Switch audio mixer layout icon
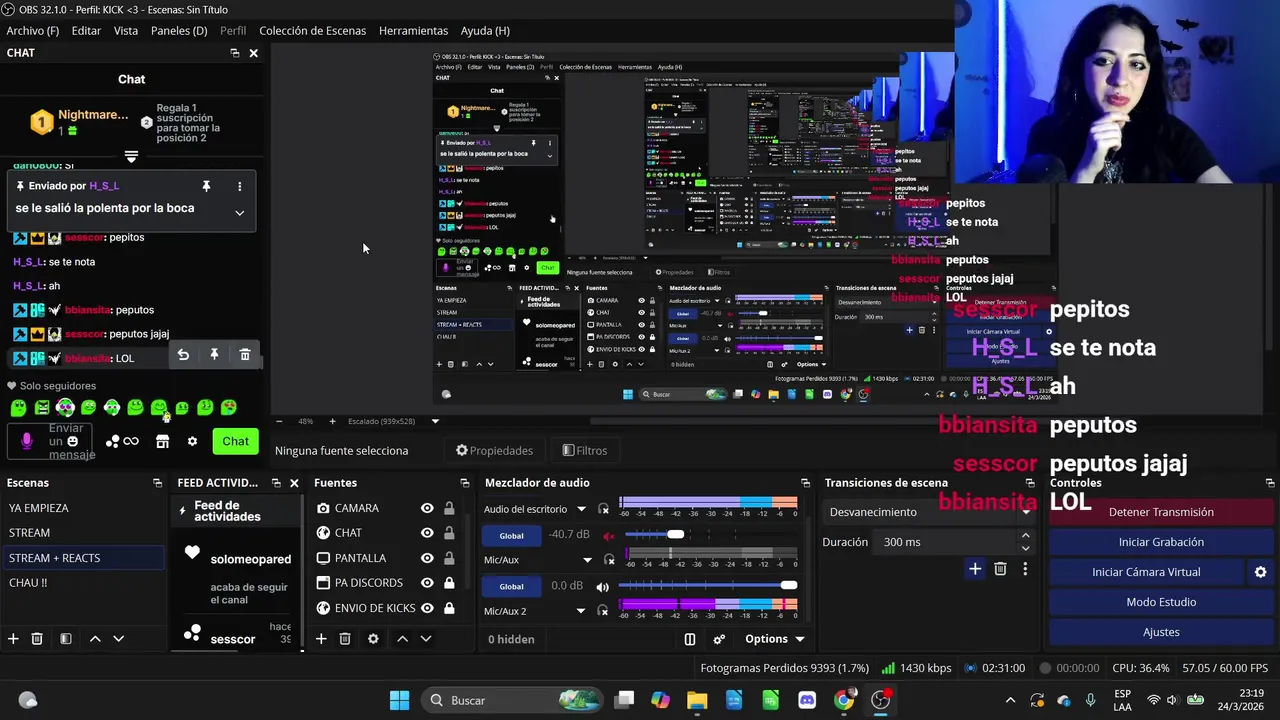The image size is (1280, 720). (x=690, y=639)
